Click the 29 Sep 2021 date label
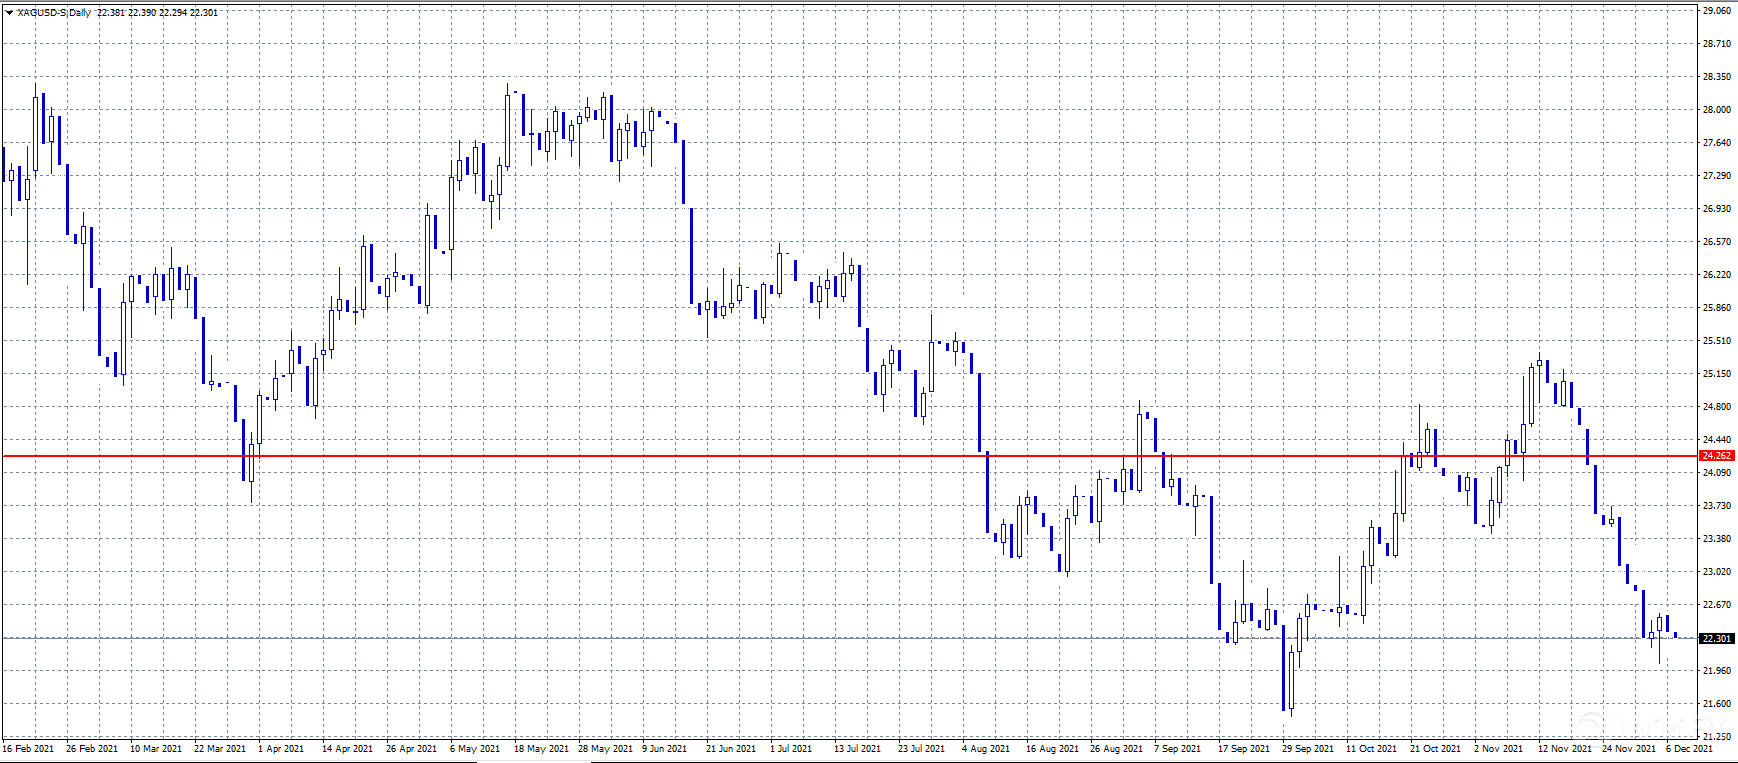The width and height of the screenshot is (1738, 763). click(1308, 749)
